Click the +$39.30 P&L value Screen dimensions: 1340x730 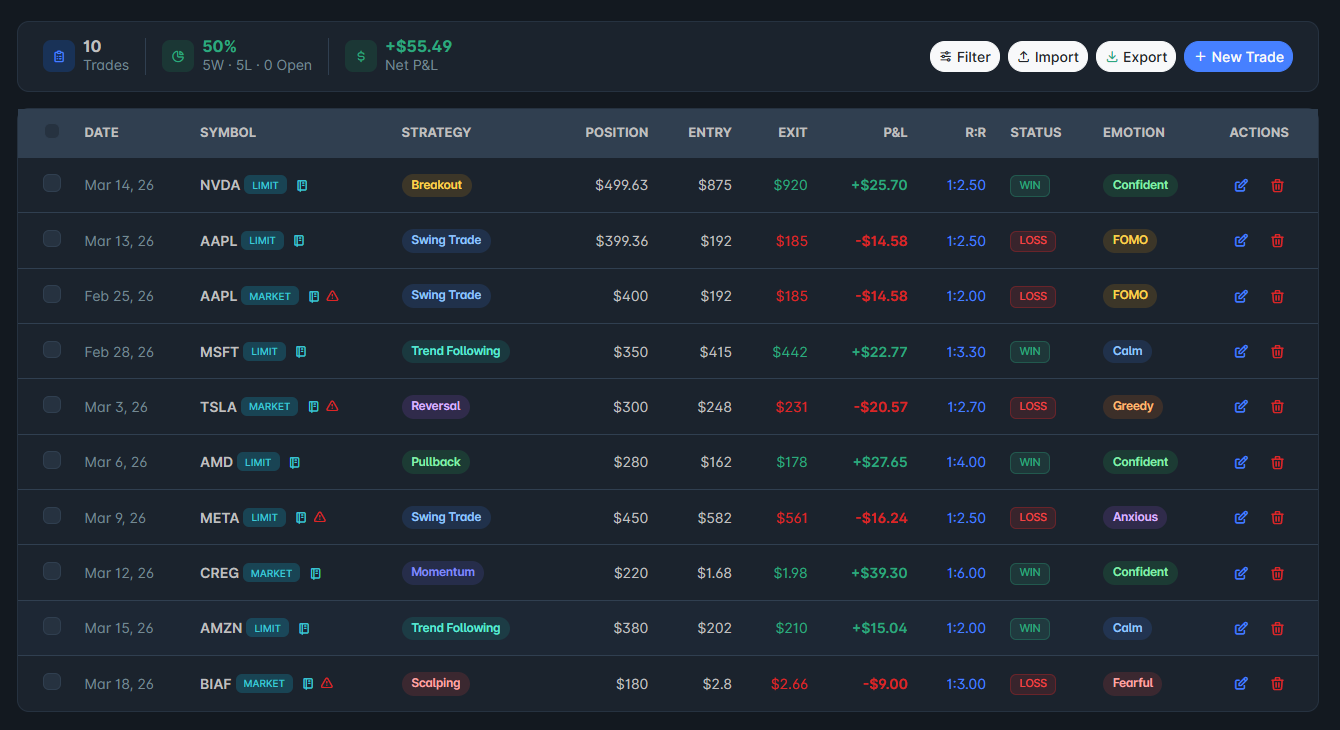[879, 573]
